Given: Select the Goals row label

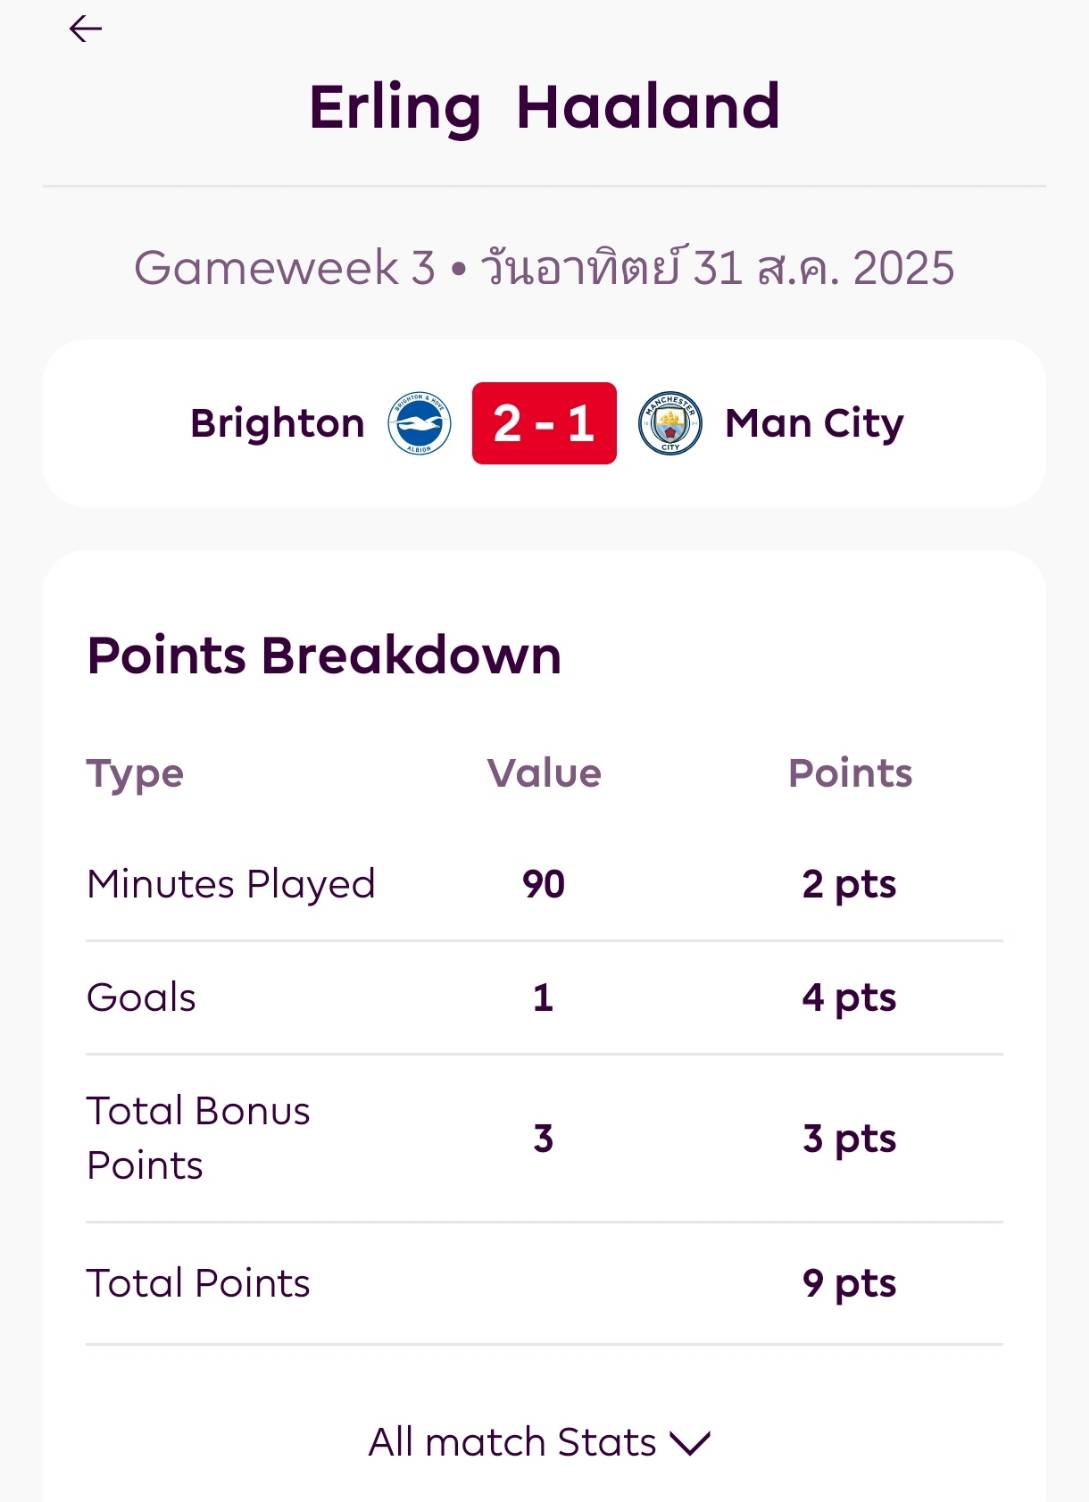Looking at the screenshot, I should point(141,997).
